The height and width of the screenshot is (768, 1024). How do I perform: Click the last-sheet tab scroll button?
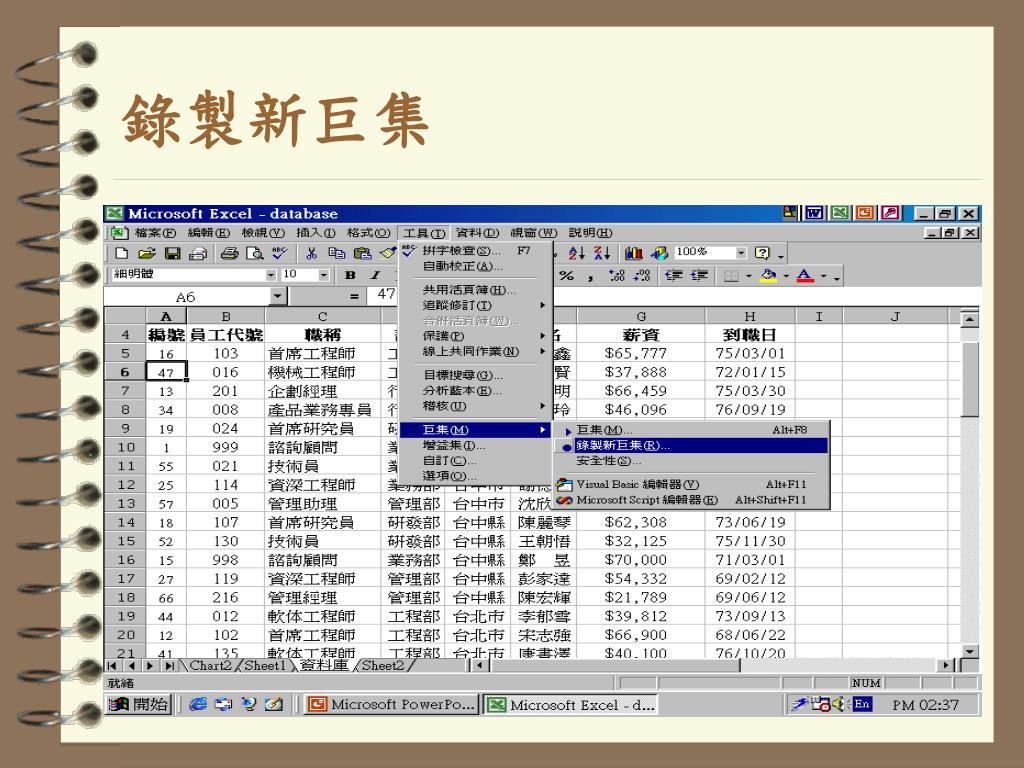point(170,665)
